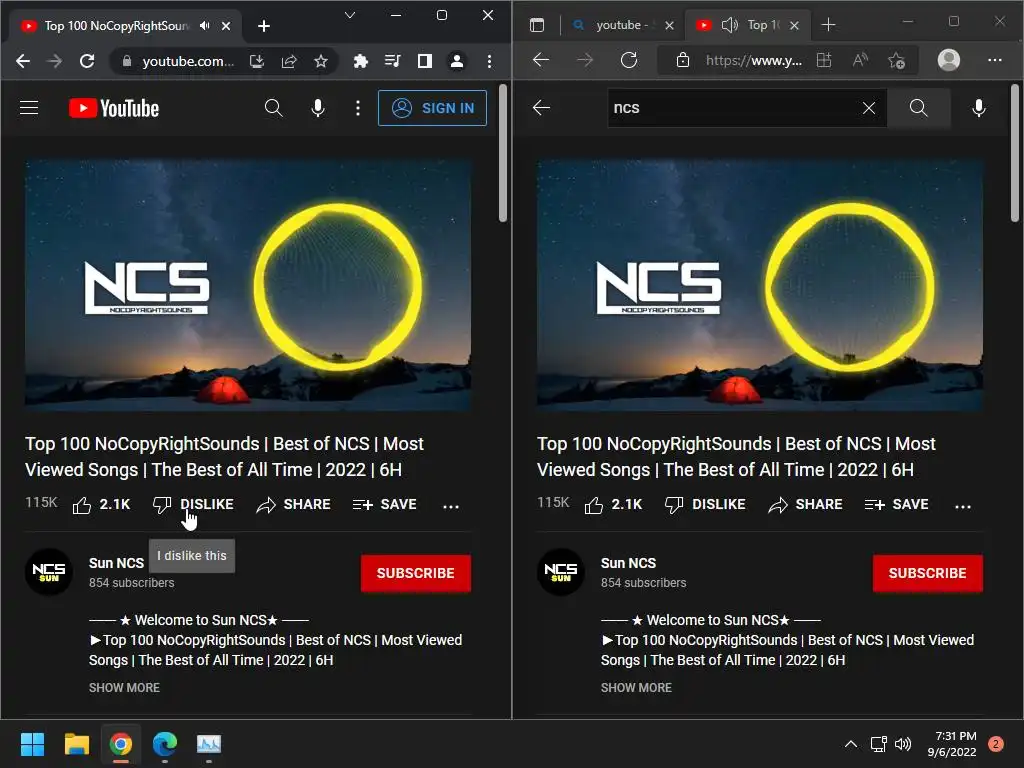Share this page icon in Chrome address bar
Viewport: 1024px width, 768px height.
(289, 61)
